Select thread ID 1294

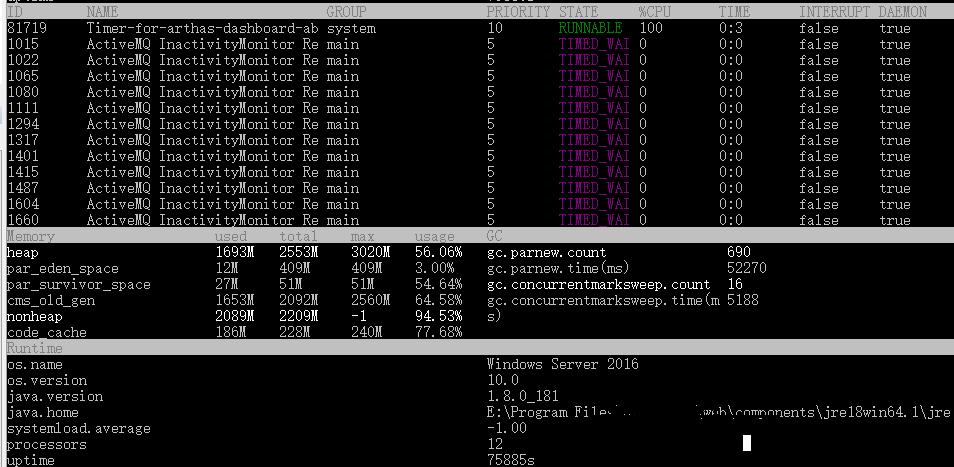[23, 124]
